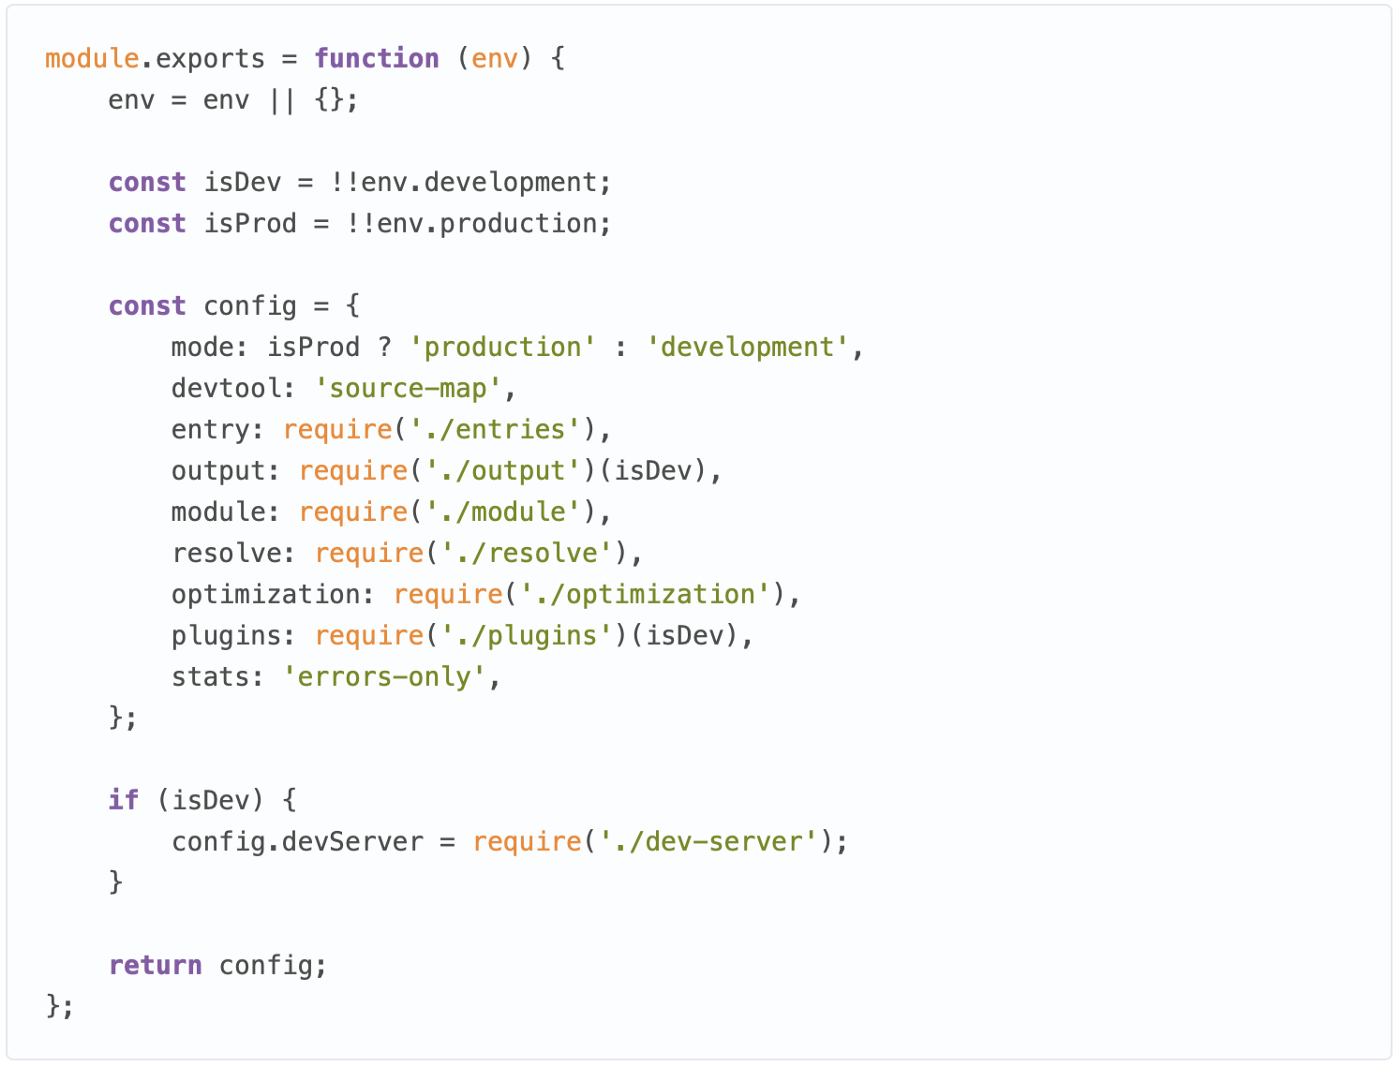Click 'config.devServer' assignment target
Viewport: 1400px width, 1066px height.
297,842
